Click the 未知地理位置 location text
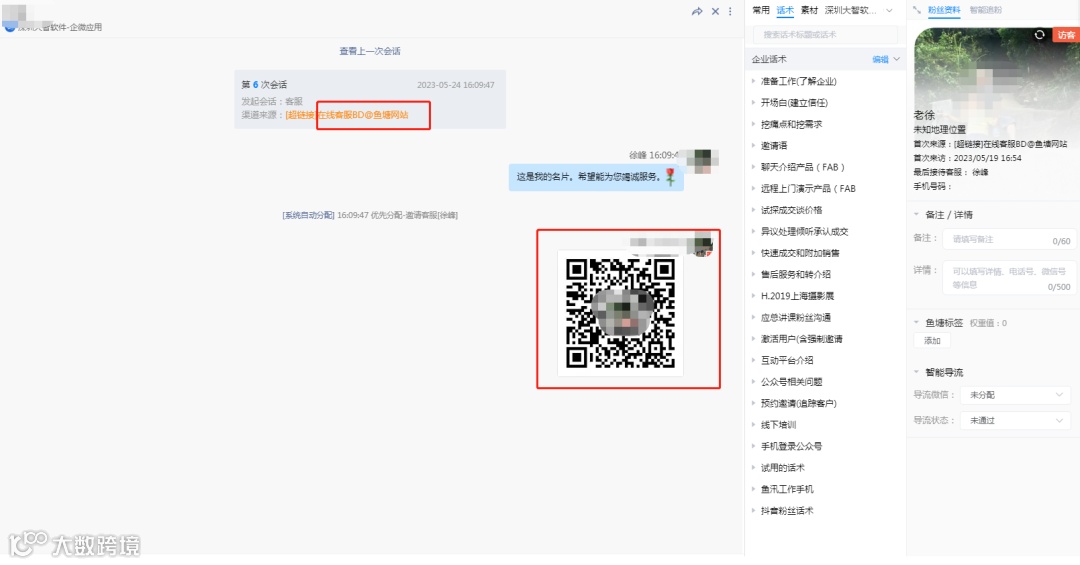 pyautogui.click(x=939, y=130)
